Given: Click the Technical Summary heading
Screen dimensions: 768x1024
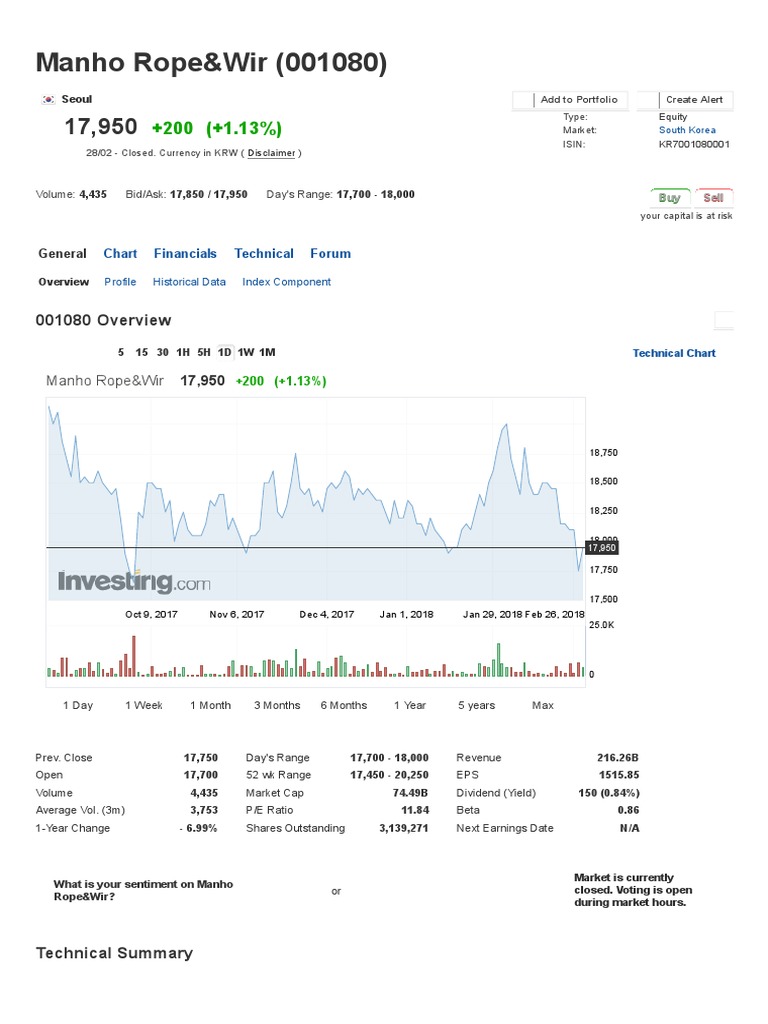Looking at the screenshot, I should (x=114, y=953).
